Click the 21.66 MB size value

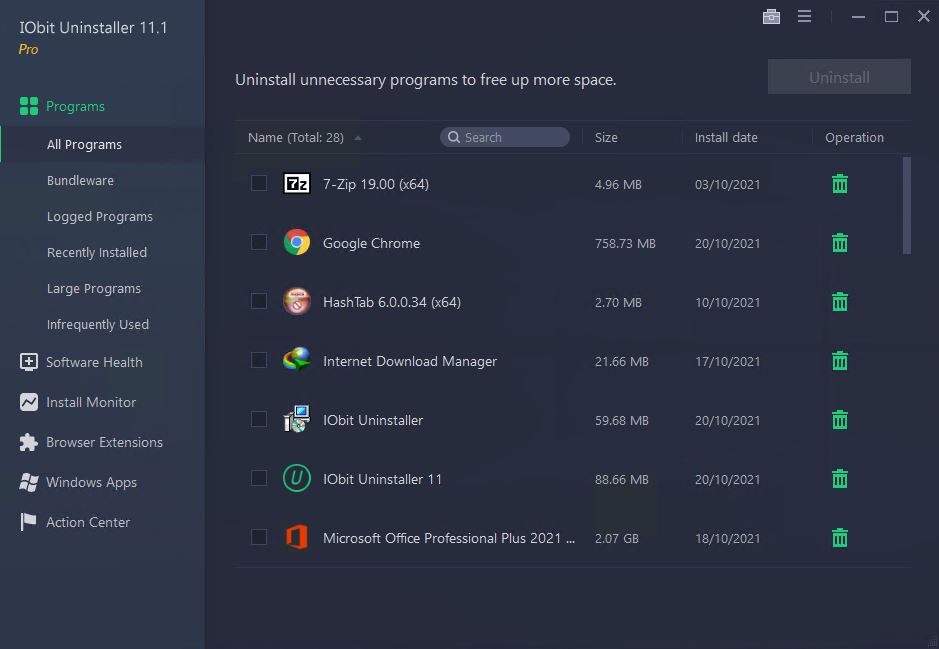[x=622, y=362]
